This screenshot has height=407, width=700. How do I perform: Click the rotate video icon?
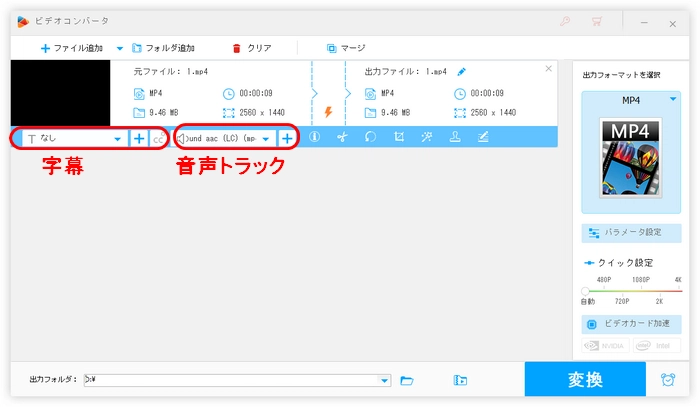click(370, 138)
